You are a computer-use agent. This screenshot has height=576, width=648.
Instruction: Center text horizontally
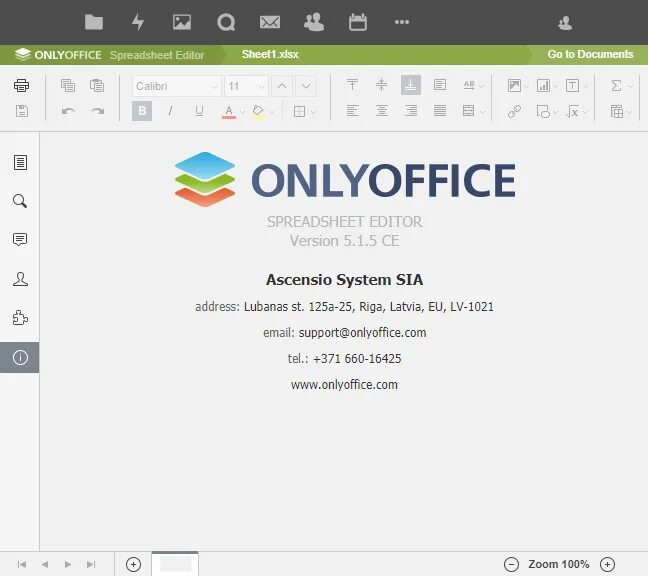381,111
